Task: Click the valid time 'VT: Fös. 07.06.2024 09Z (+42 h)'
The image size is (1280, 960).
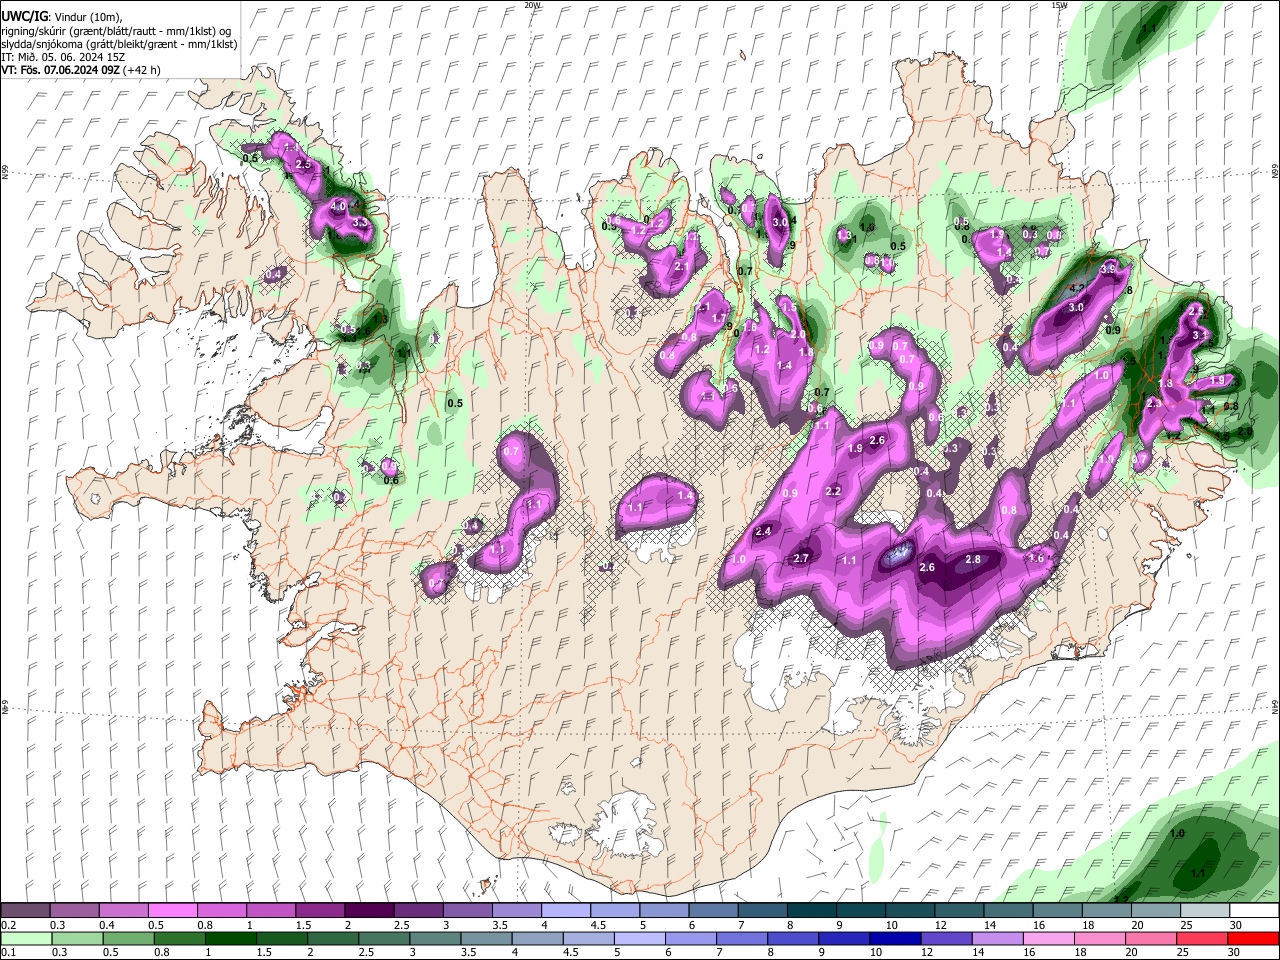Action: 80,70
